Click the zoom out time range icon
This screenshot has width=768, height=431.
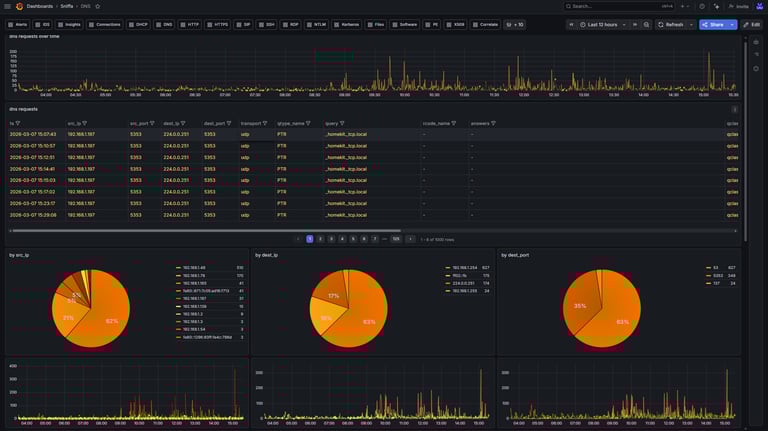[646, 24]
